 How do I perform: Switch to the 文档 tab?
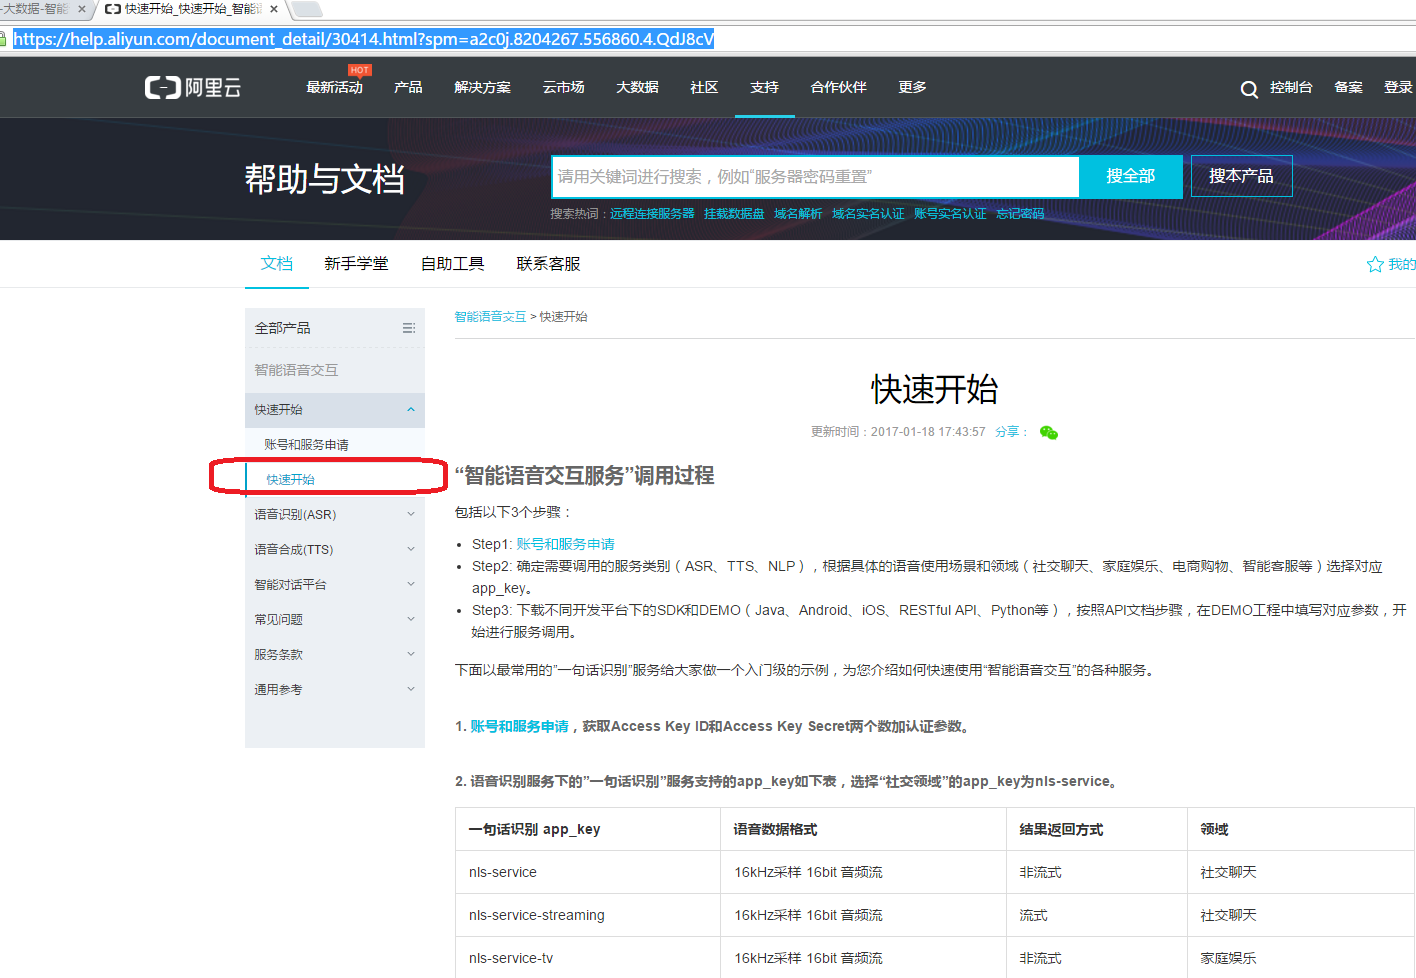277,264
